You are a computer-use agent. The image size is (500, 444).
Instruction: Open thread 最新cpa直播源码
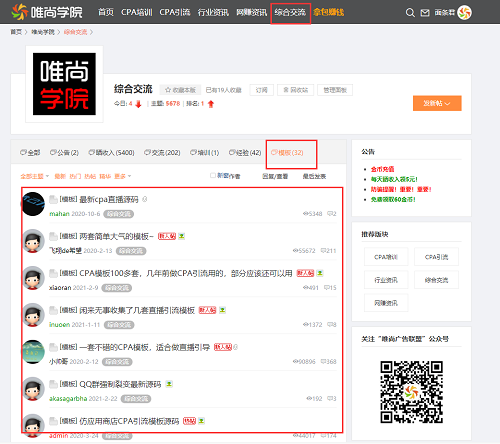pos(109,199)
